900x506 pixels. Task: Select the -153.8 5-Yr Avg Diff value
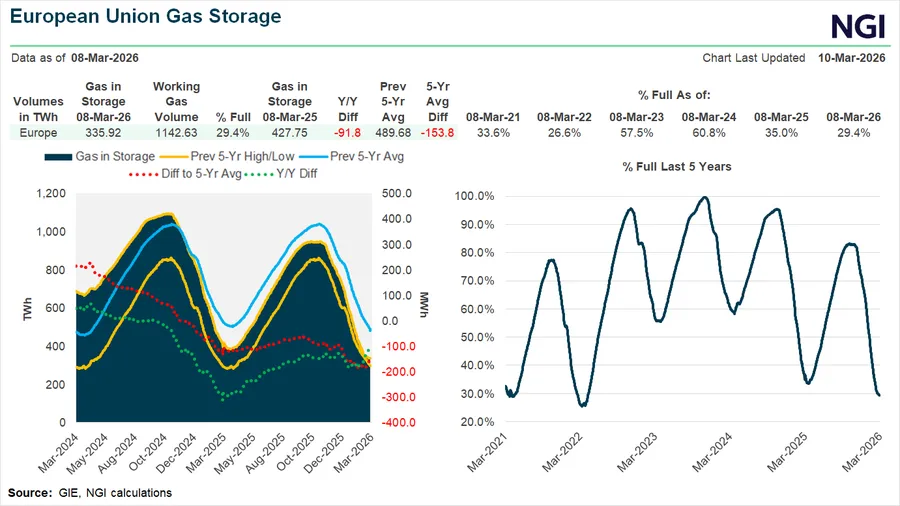[x=436, y=131]
